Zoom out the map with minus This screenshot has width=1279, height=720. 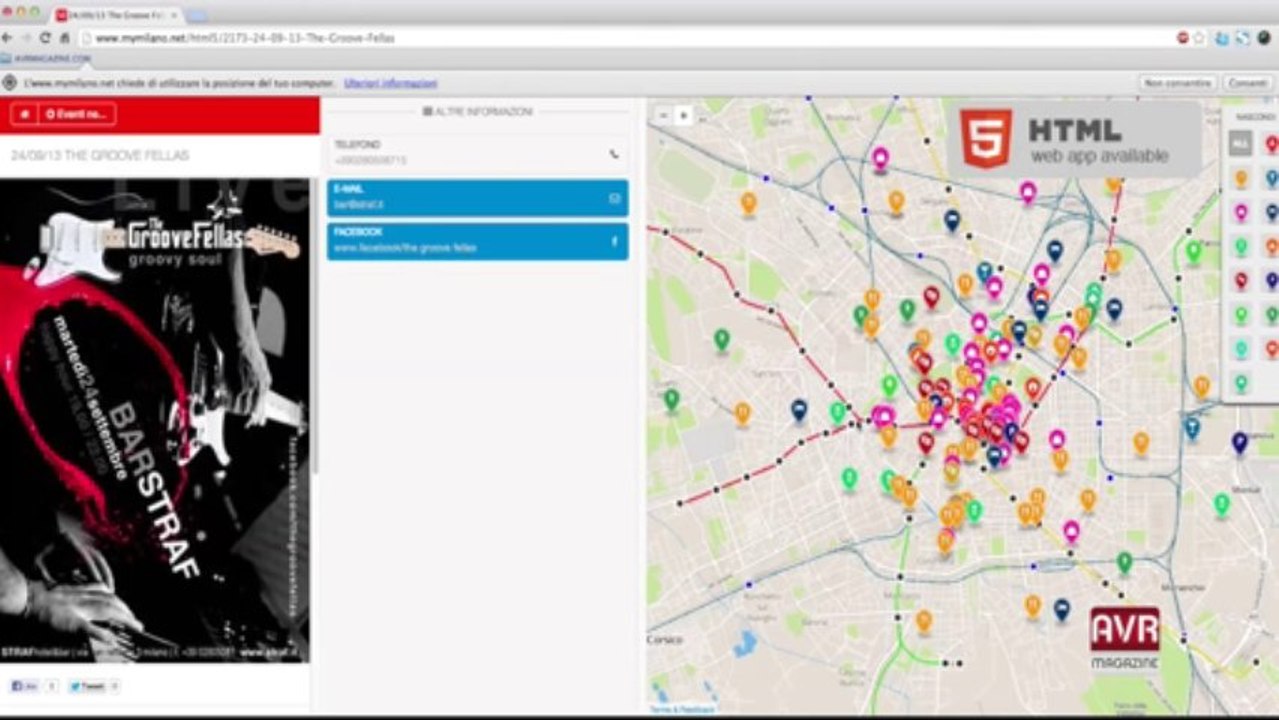[x=663, y=115]
